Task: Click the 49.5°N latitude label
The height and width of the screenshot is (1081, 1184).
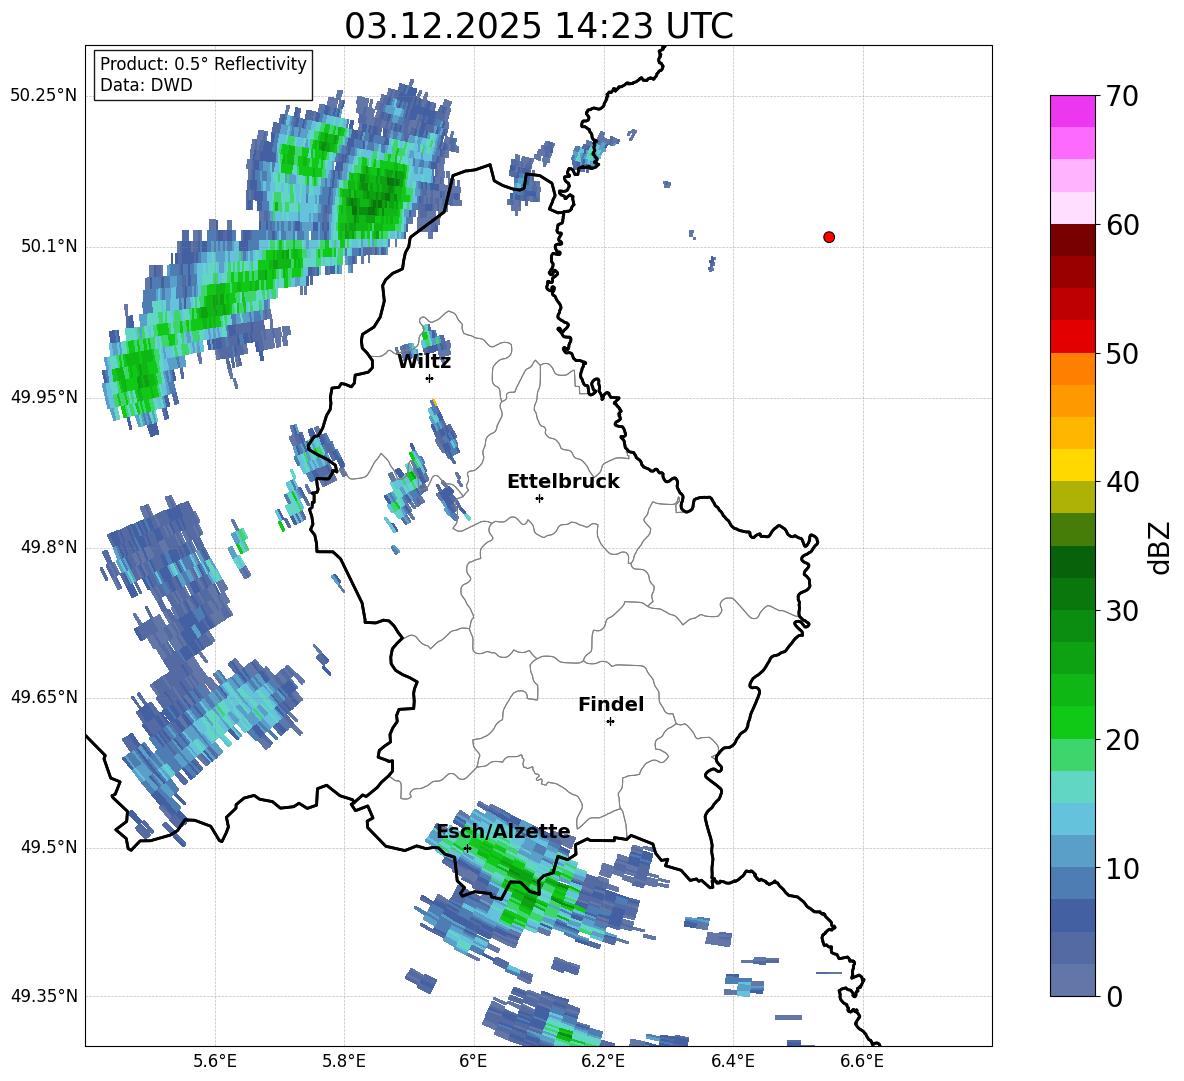Action: tap(49, 847)
